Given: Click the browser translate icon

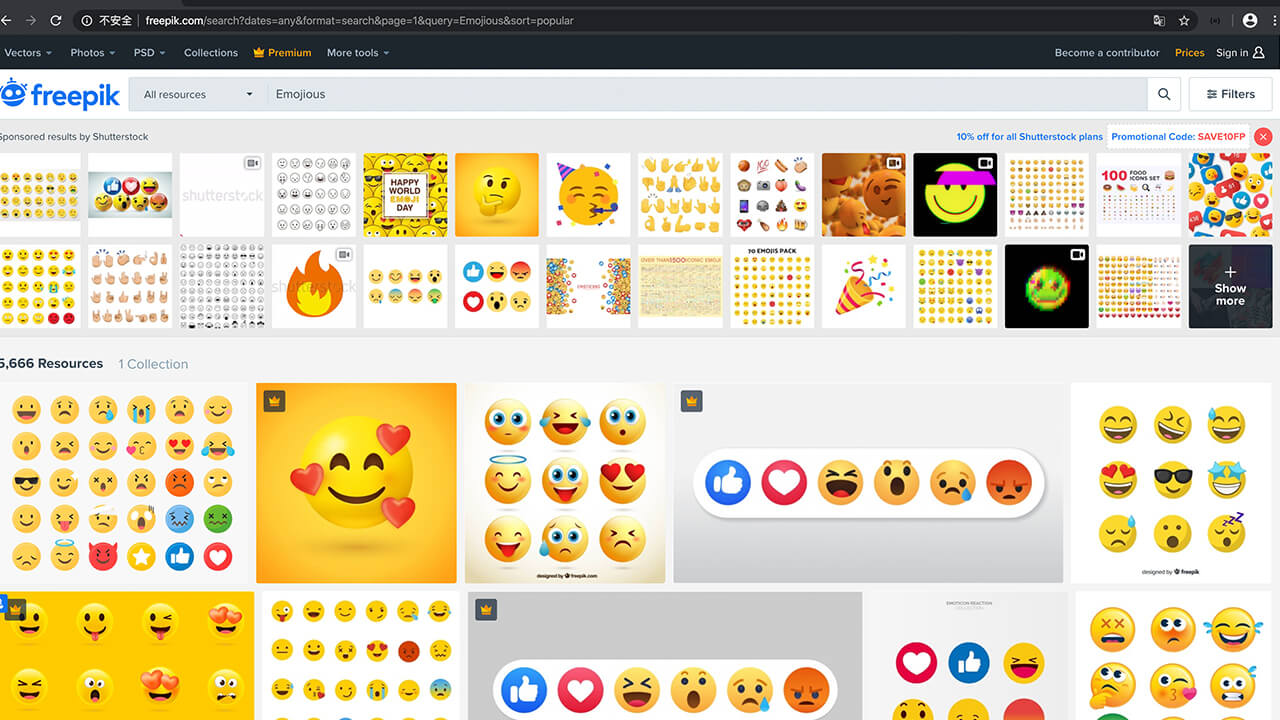Looking at the screenshot, I should [1158, 20].
